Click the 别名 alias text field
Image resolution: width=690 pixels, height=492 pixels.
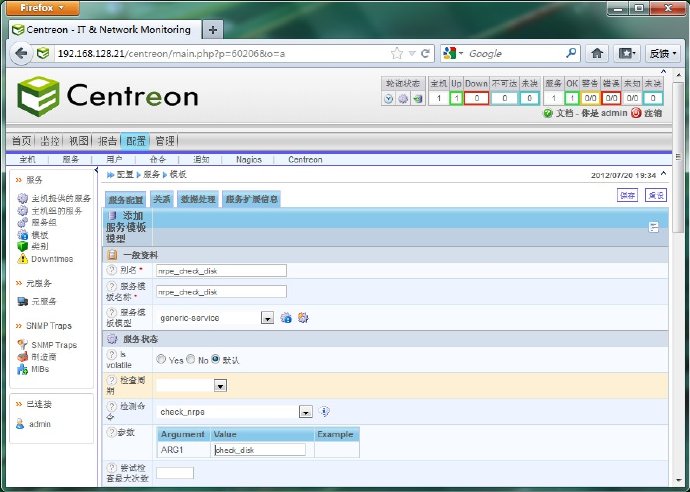[x=221, y=271]
